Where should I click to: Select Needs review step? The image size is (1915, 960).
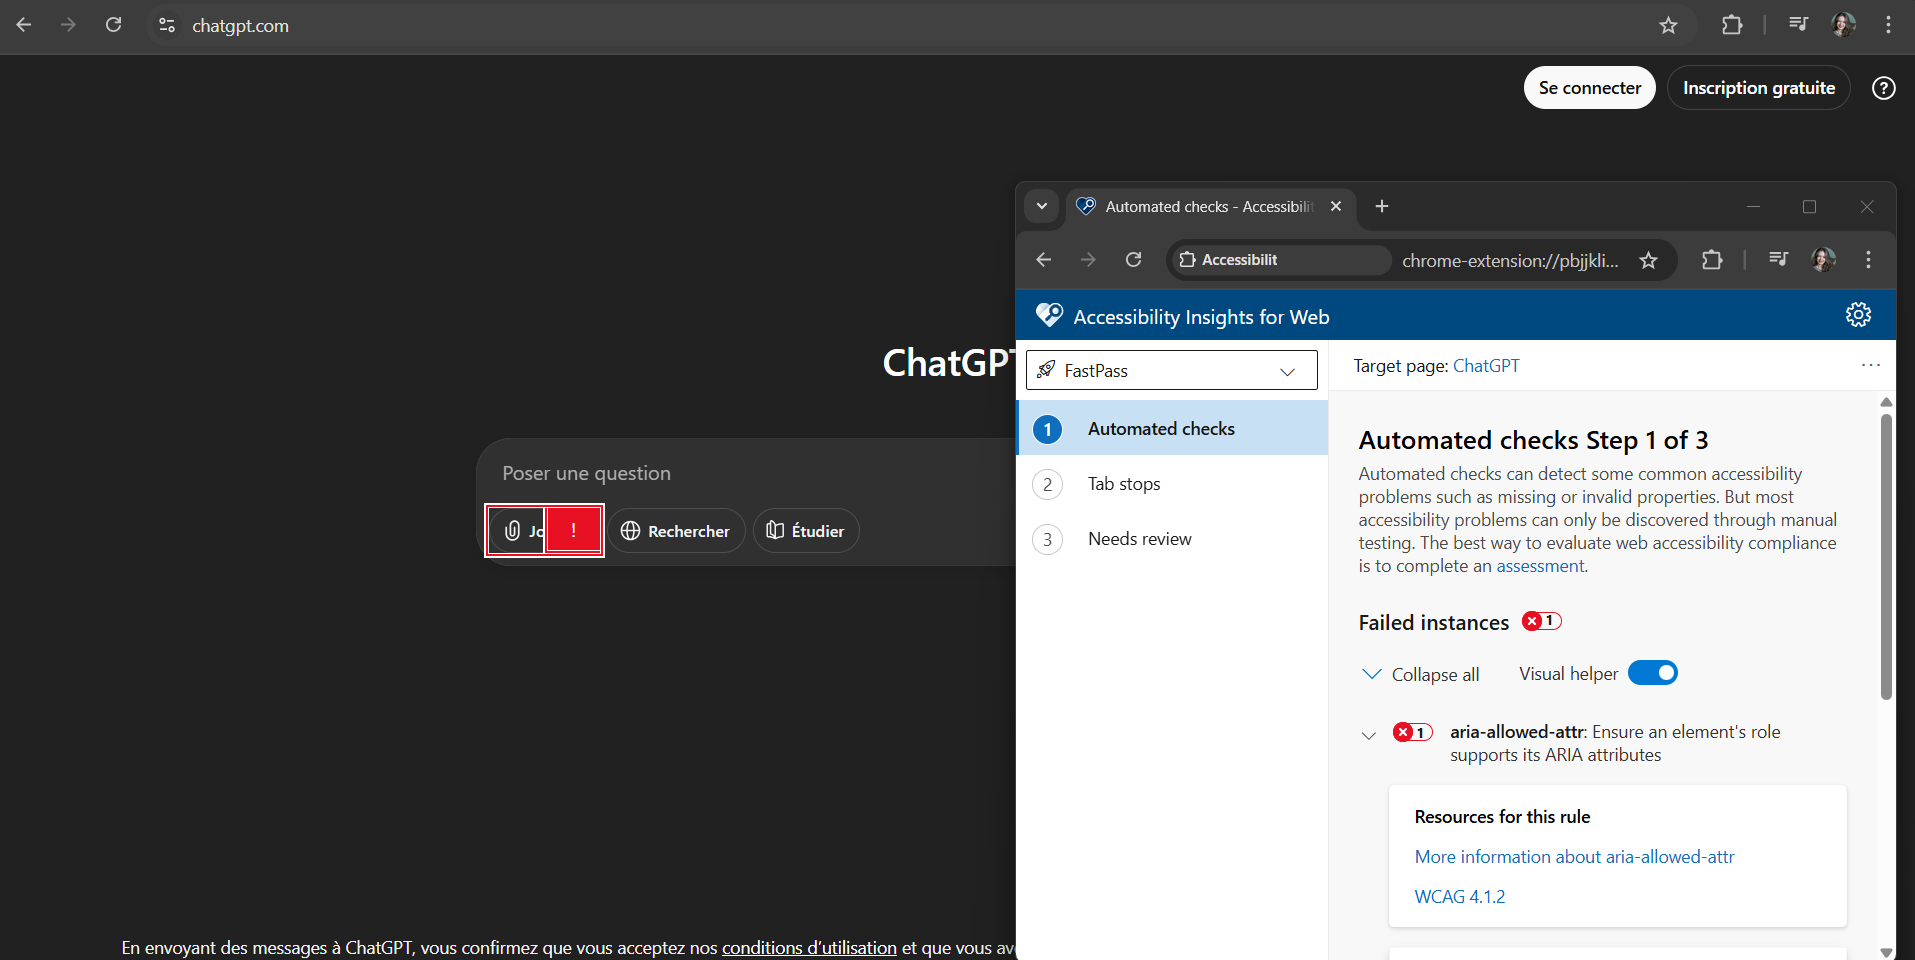pyautogui.click(x=1172, y=539)
